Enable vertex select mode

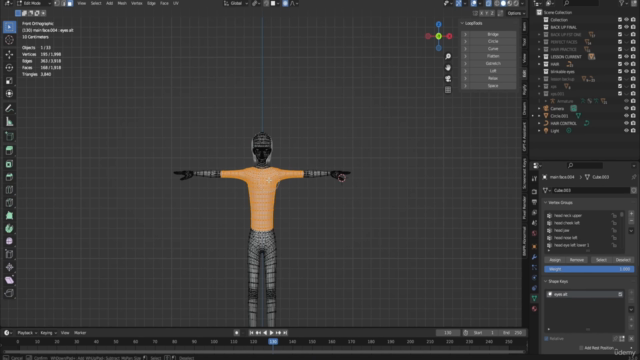click(x=57, y=3)
